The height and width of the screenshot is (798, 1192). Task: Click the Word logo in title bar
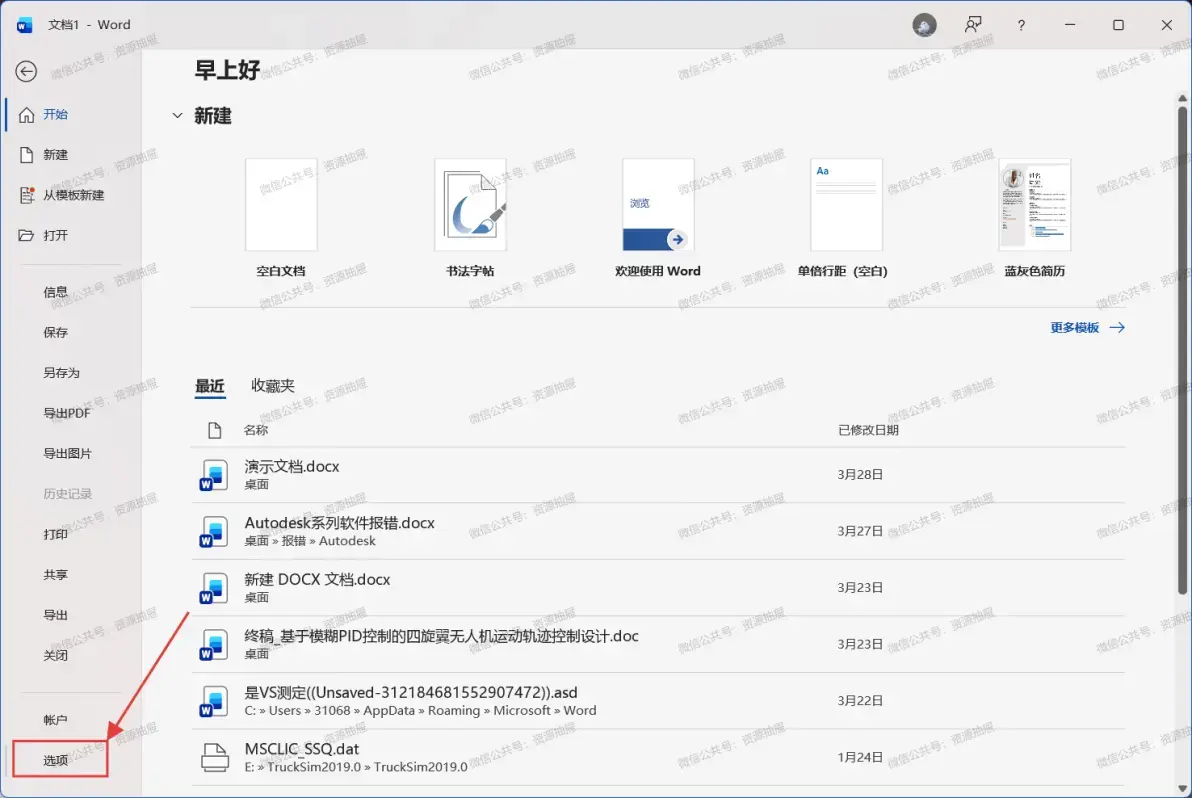(x=24, y=25)
